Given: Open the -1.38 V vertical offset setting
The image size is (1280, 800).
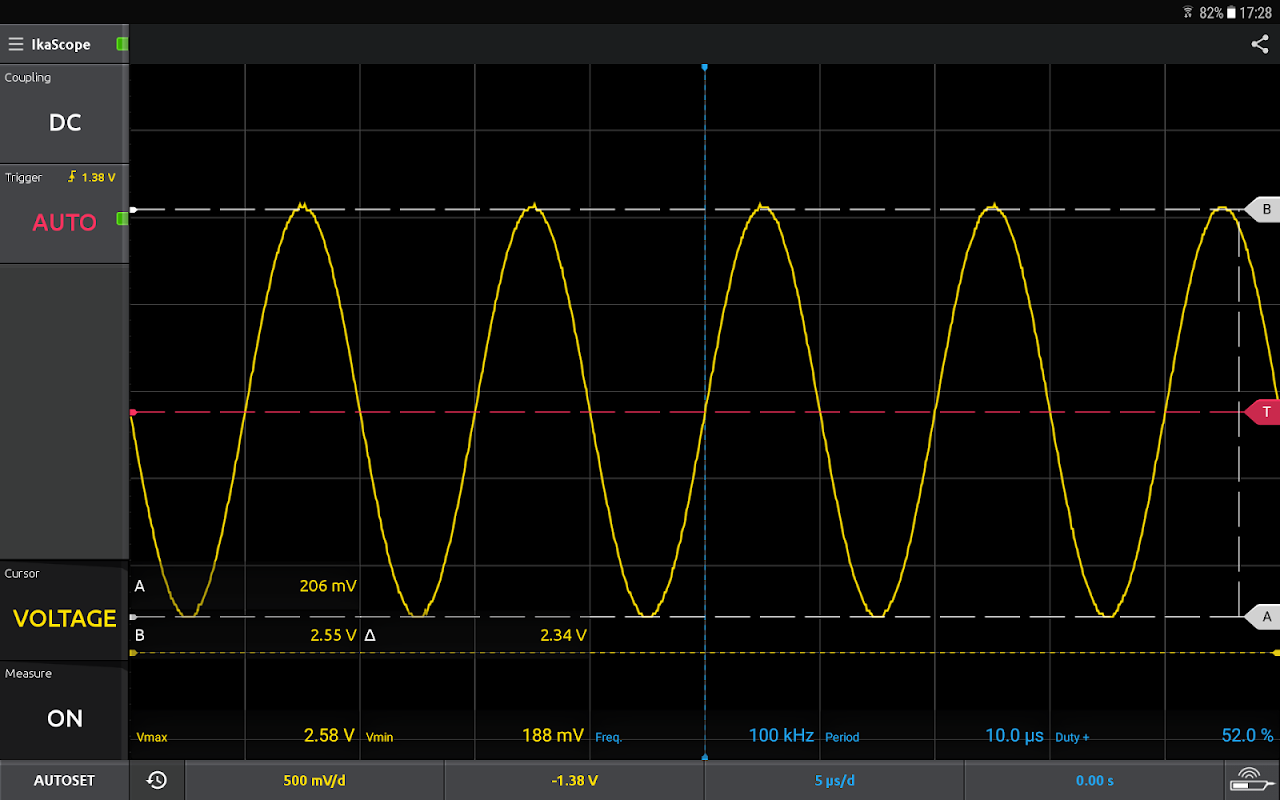Looking at the screenshot, I should click(x=574, y=780).
